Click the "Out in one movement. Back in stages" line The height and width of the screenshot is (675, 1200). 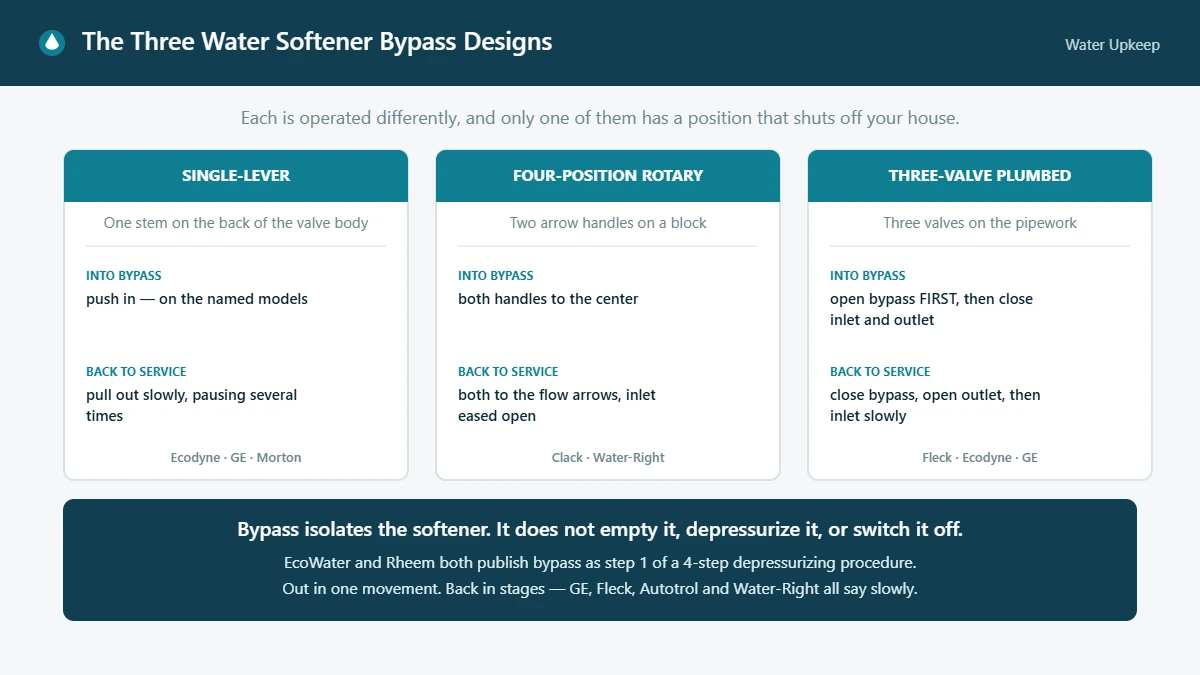coord(600,589)
